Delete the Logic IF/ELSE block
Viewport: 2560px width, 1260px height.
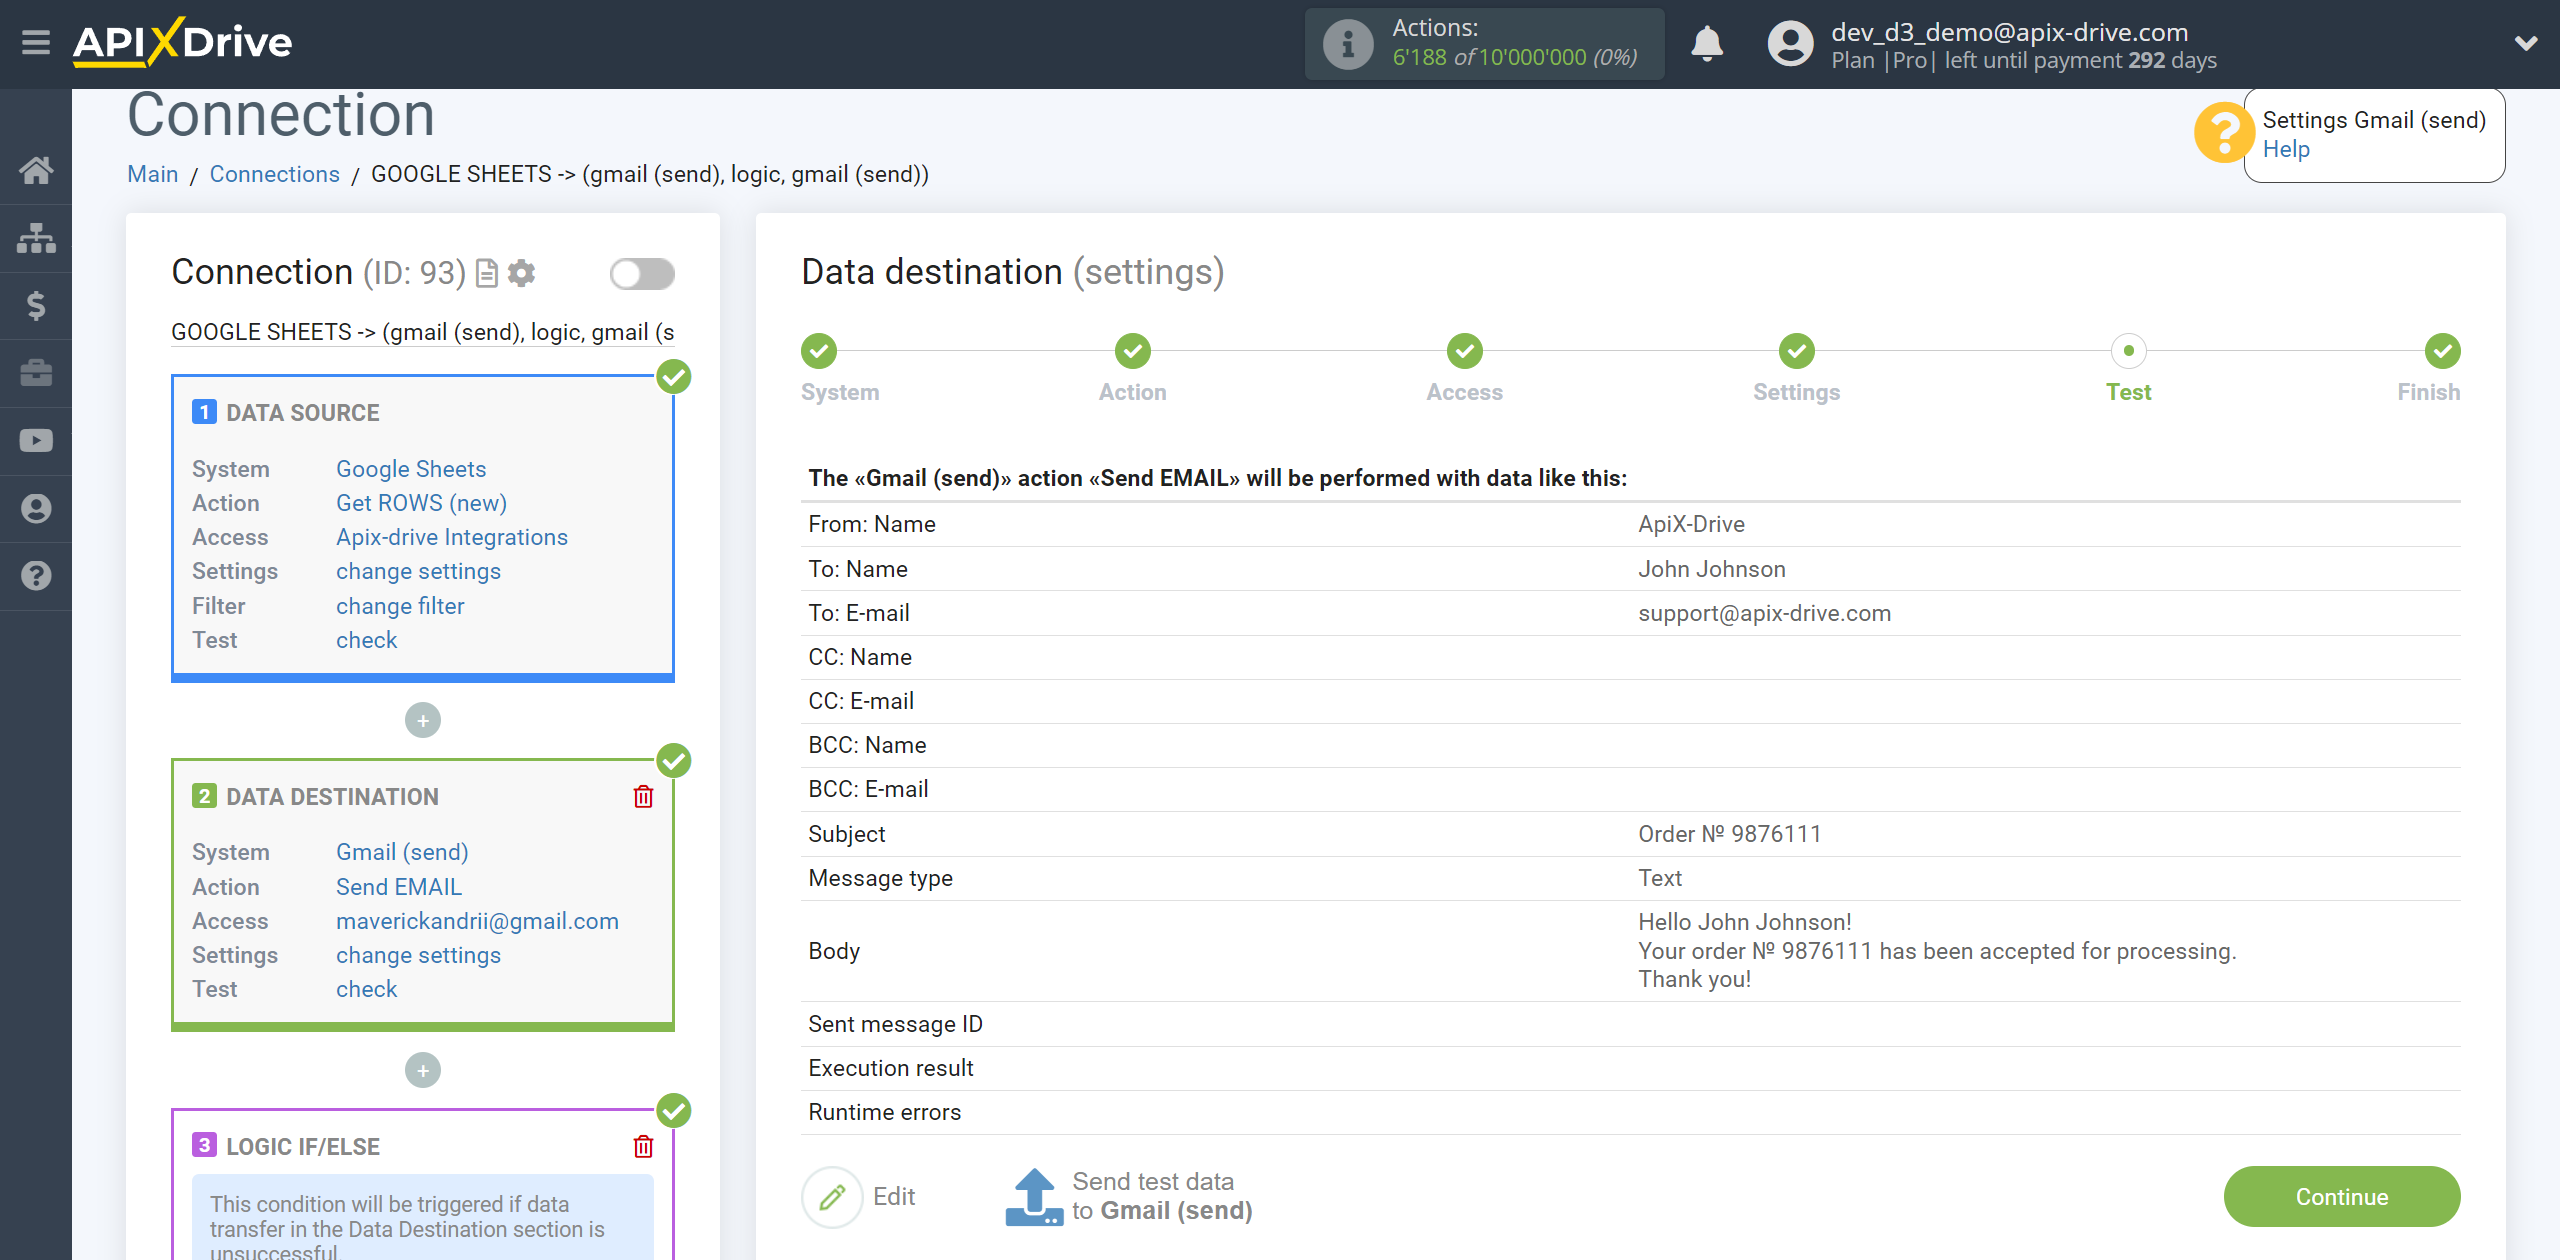click(x=643, y=1147)
